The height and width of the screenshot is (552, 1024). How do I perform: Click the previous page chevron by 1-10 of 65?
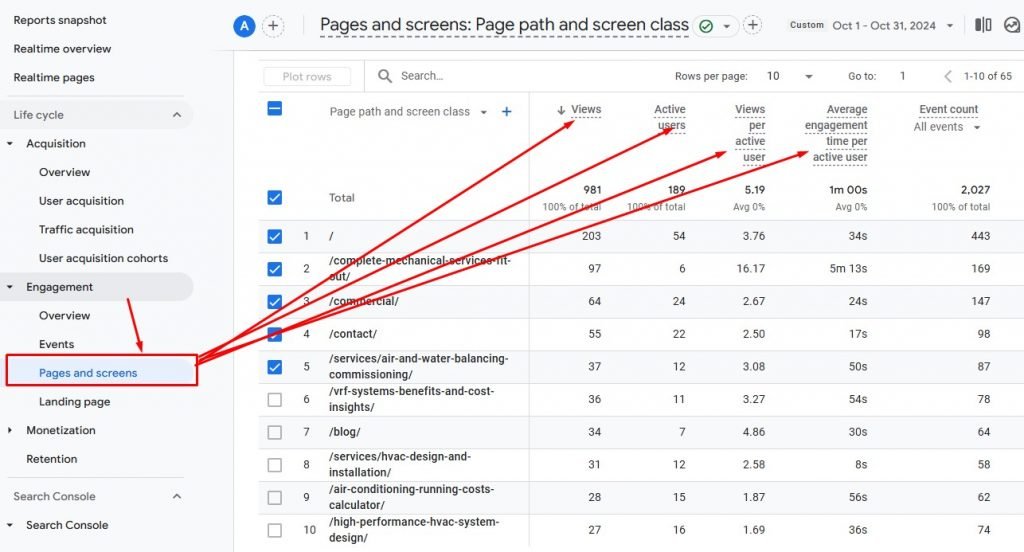948,76
